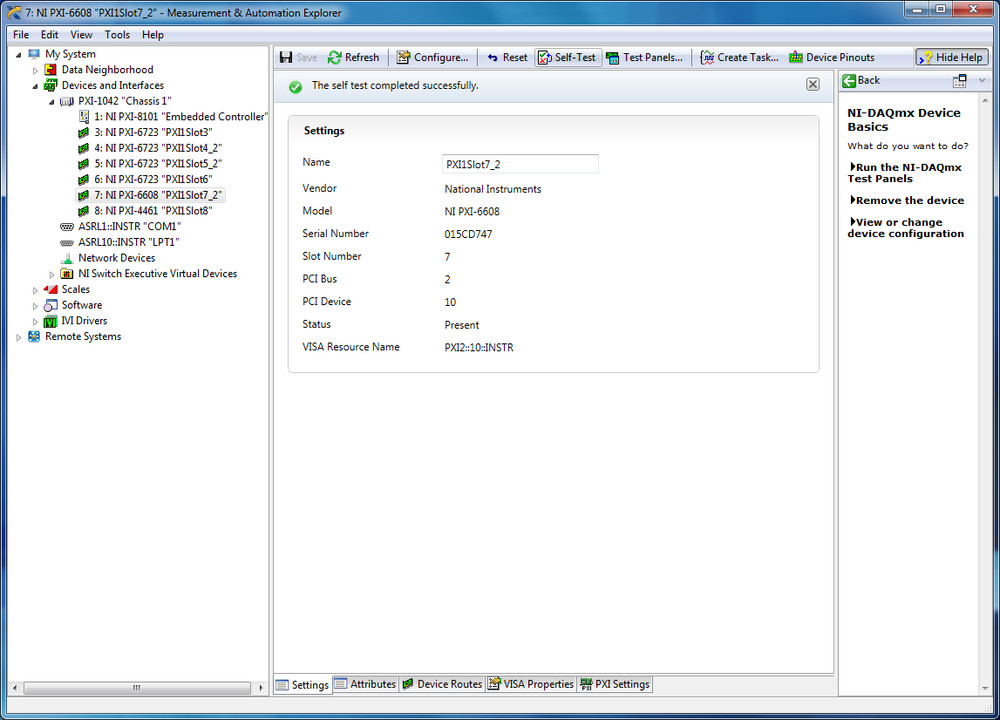Open the Tools menu
The height and width of the screenshot is (720, 1000).
pos(117,34)
